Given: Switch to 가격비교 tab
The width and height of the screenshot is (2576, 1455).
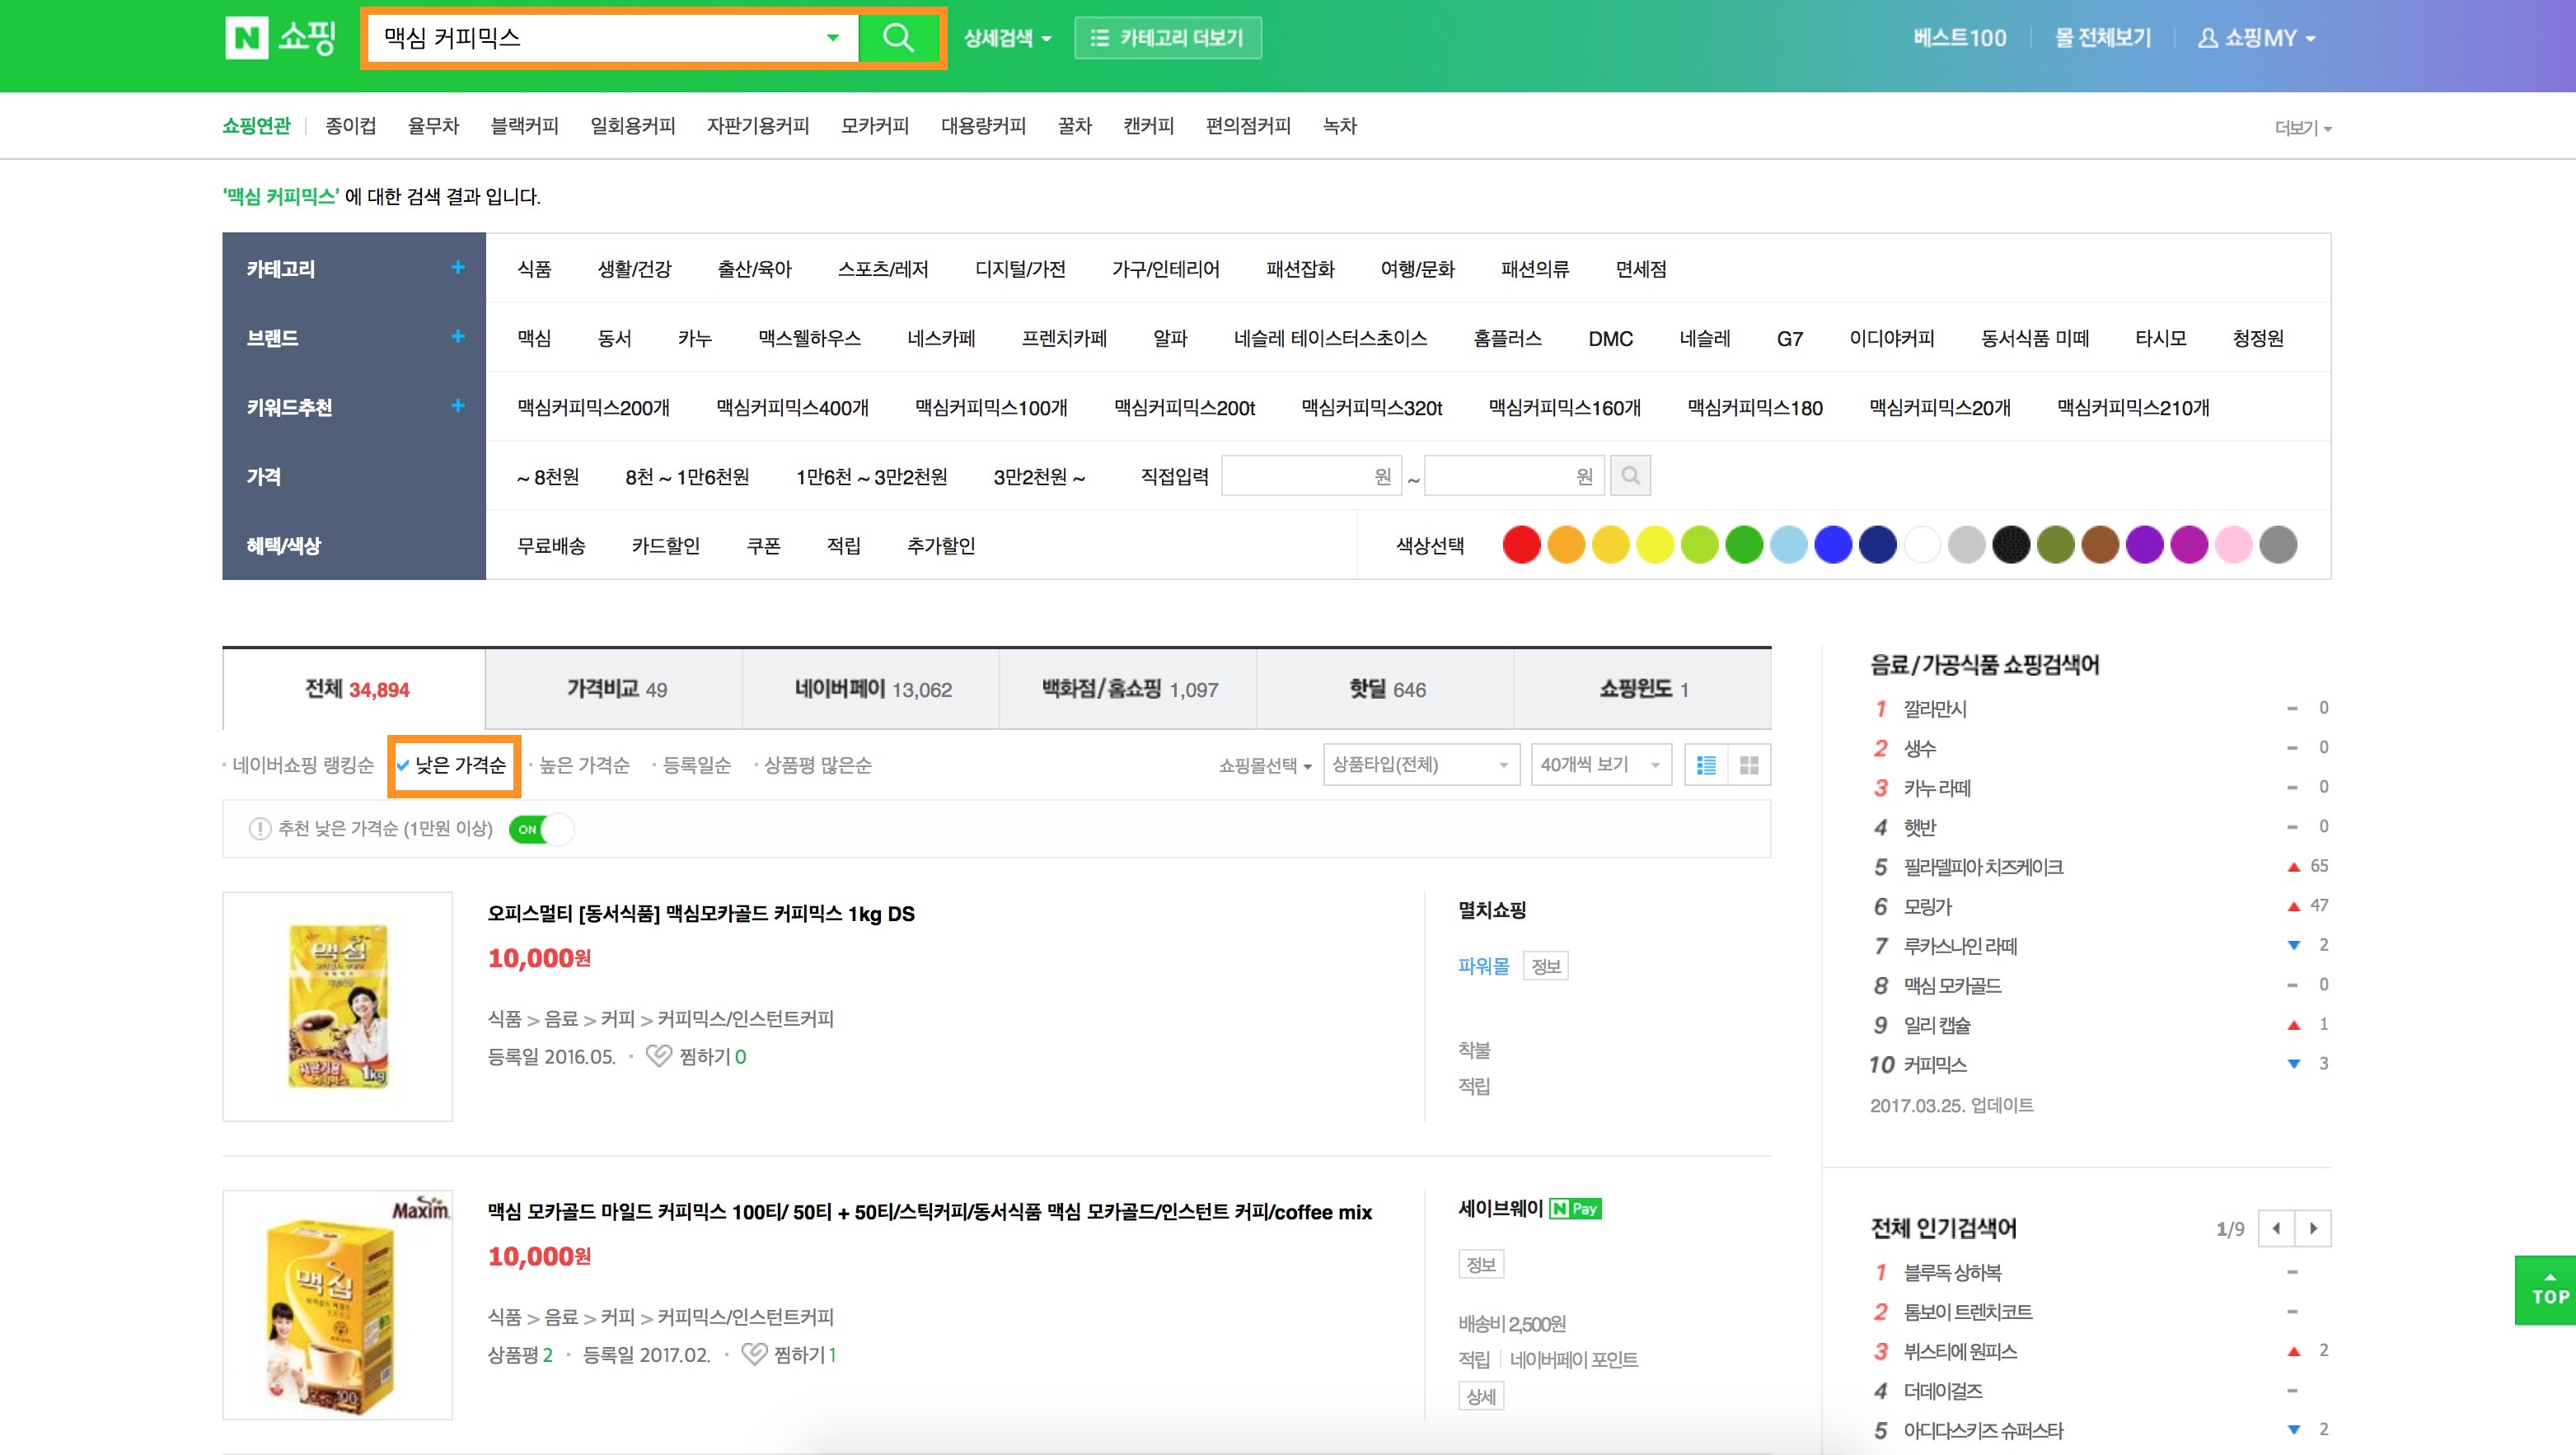Looking at the screenshot, I should pos(615,689).
